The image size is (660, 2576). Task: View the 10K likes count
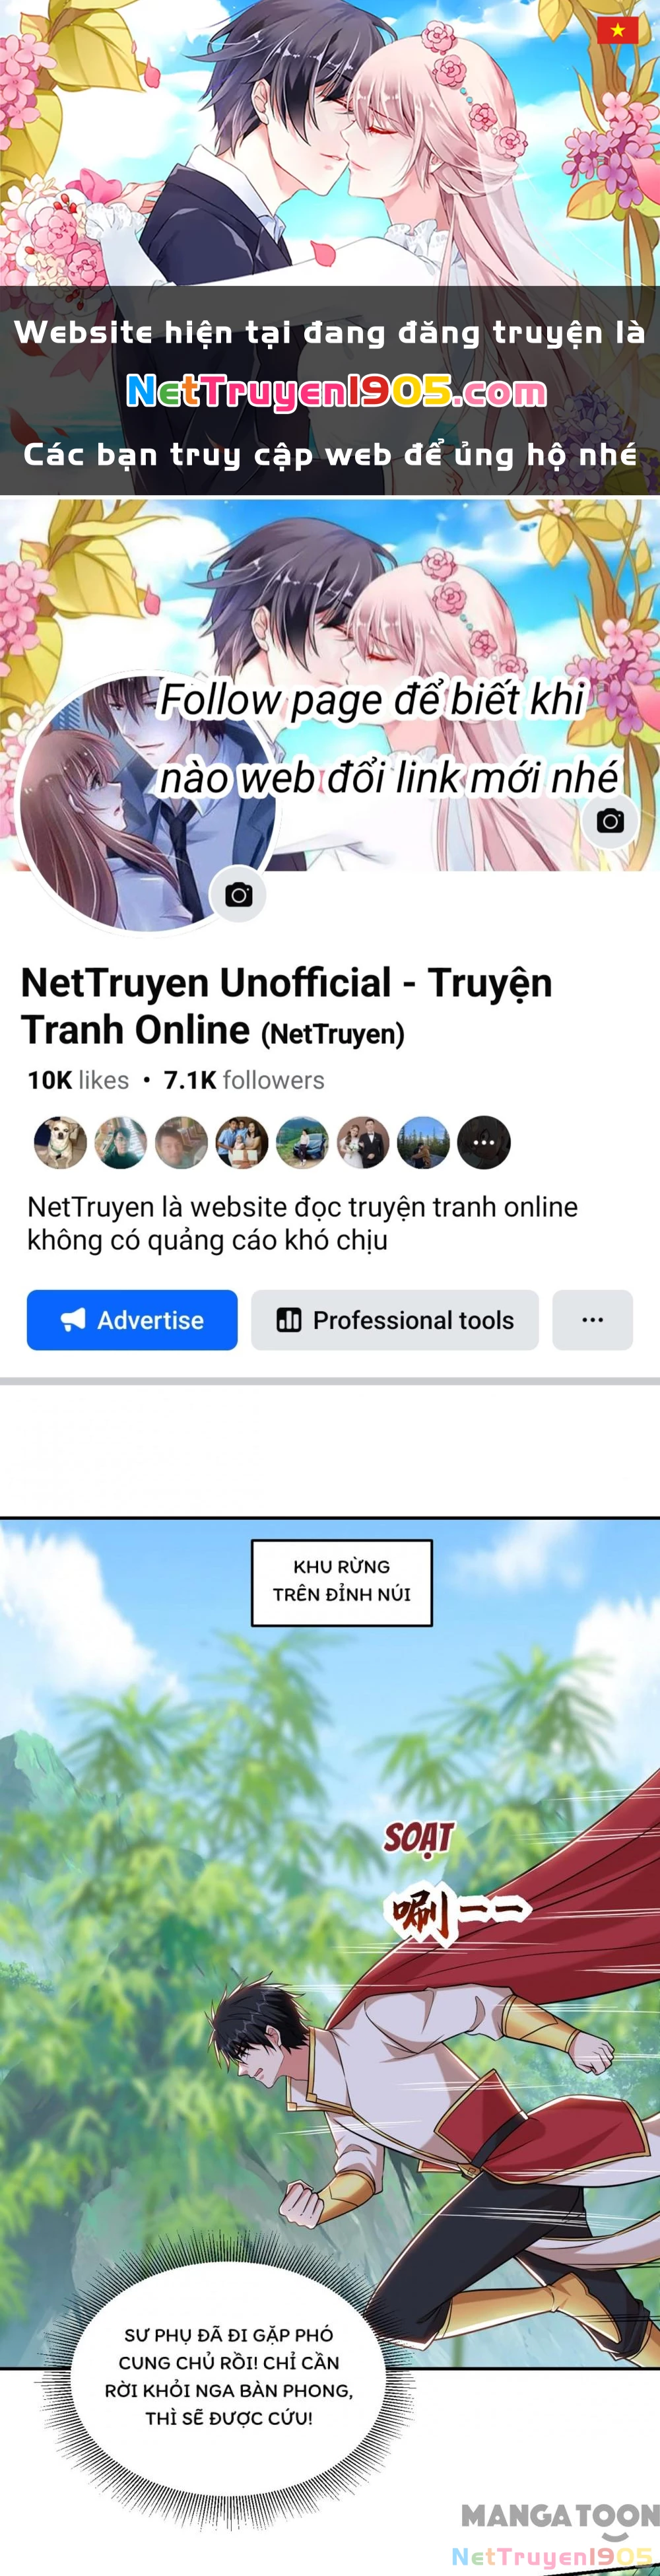pyautogui.click(x=78, y=1080)
